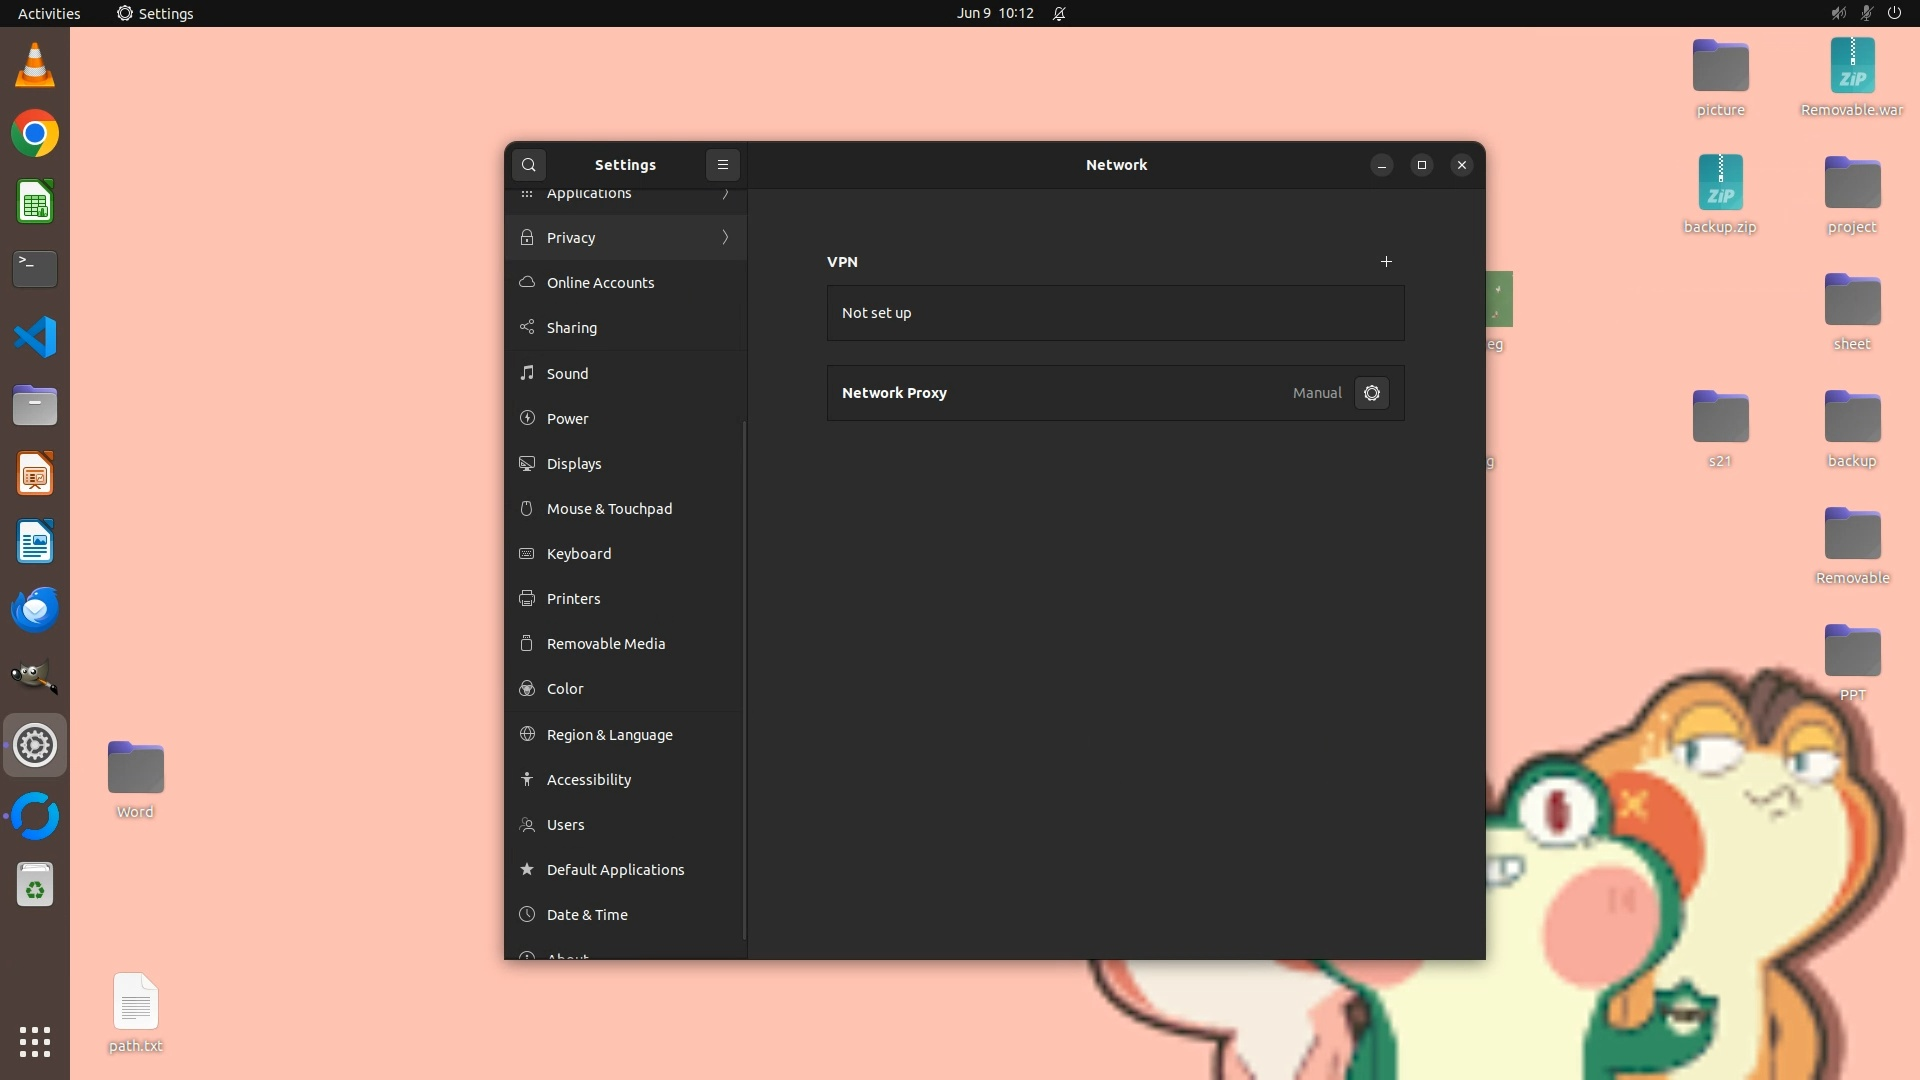Open the Displays settings panel
The height and width of the screenshot is (1080, 1920).
coord(574,464)
